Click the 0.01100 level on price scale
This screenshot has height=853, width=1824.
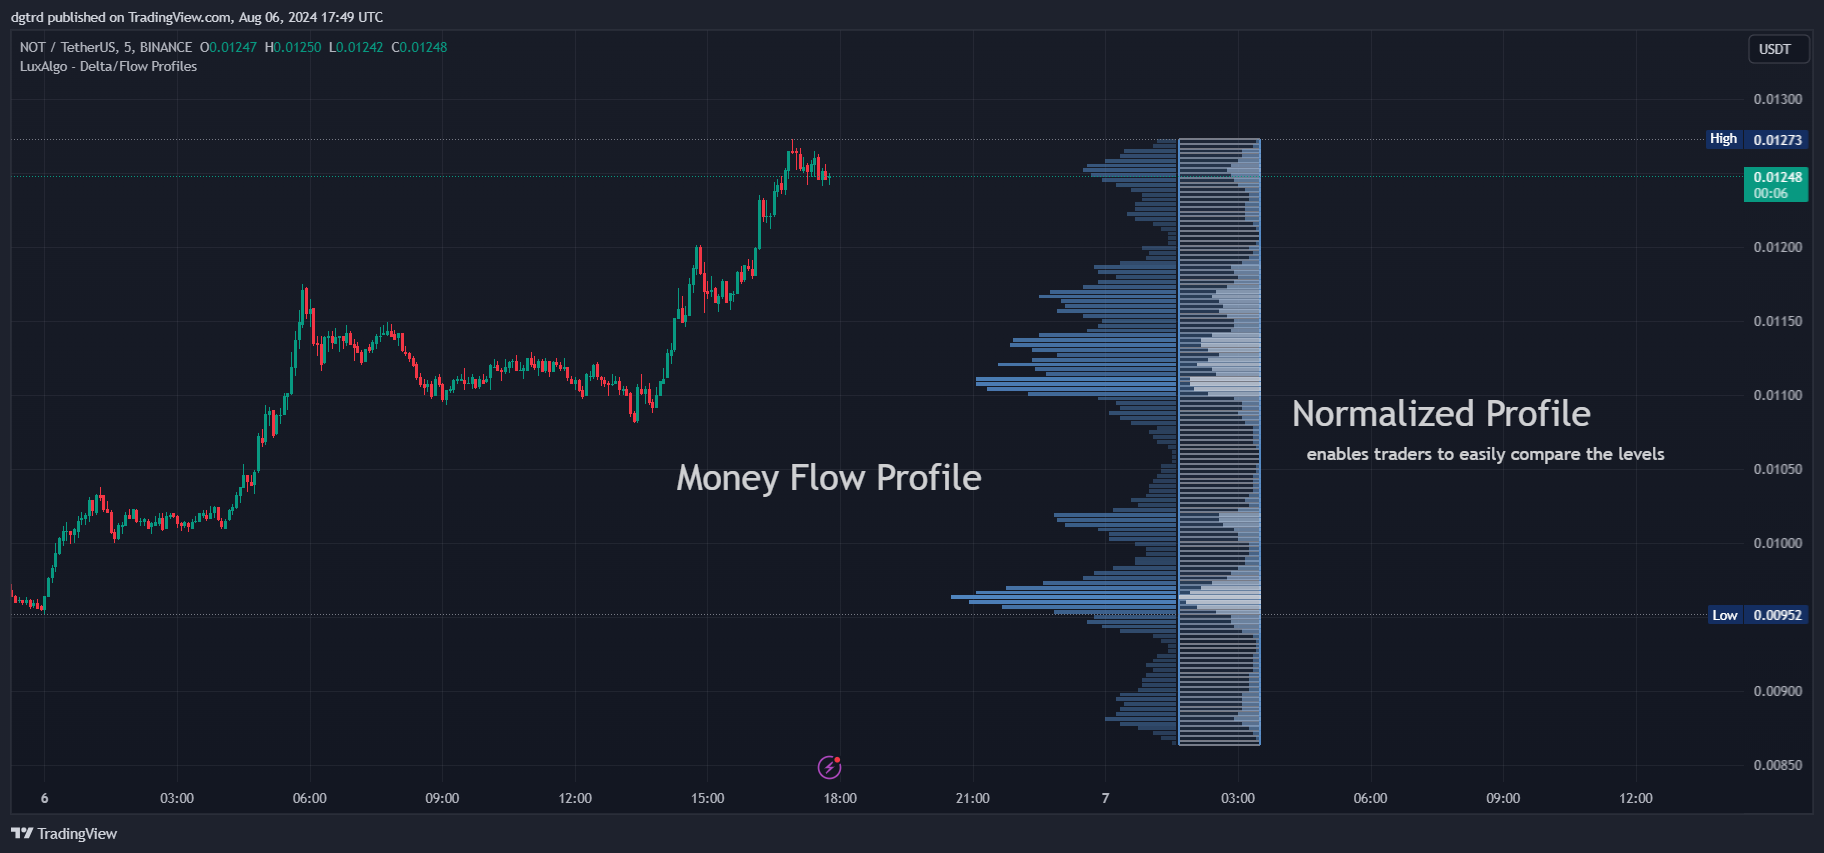pyautogui.click(x=1776, y=394)
